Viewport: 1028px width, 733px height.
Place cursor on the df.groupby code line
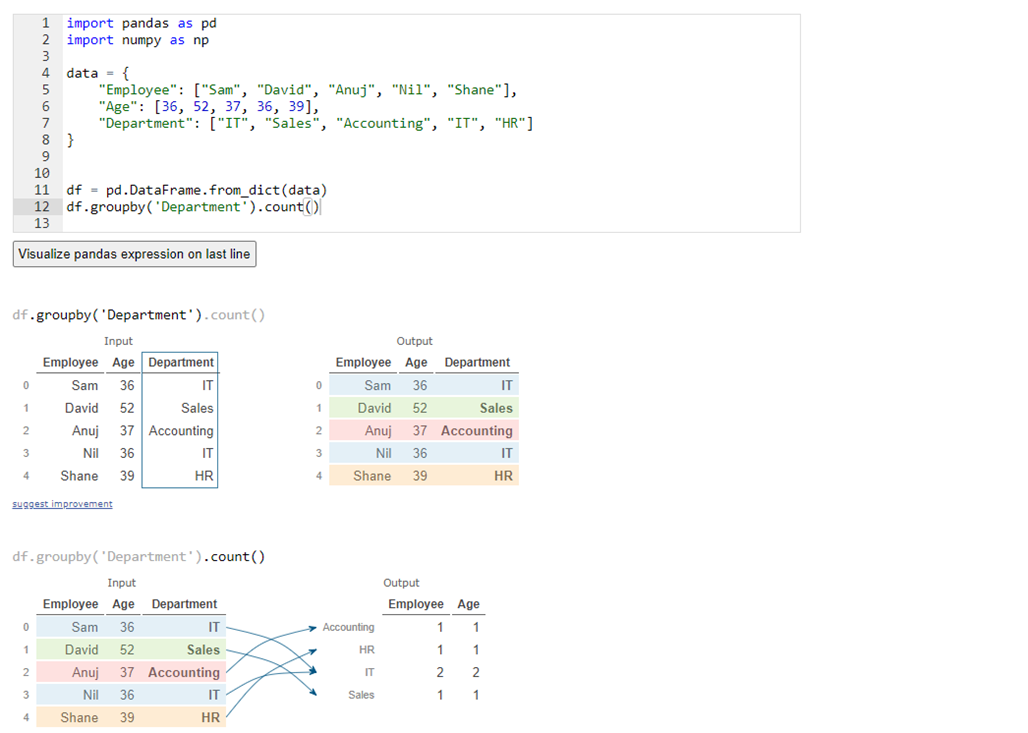[x=193, y=207]
